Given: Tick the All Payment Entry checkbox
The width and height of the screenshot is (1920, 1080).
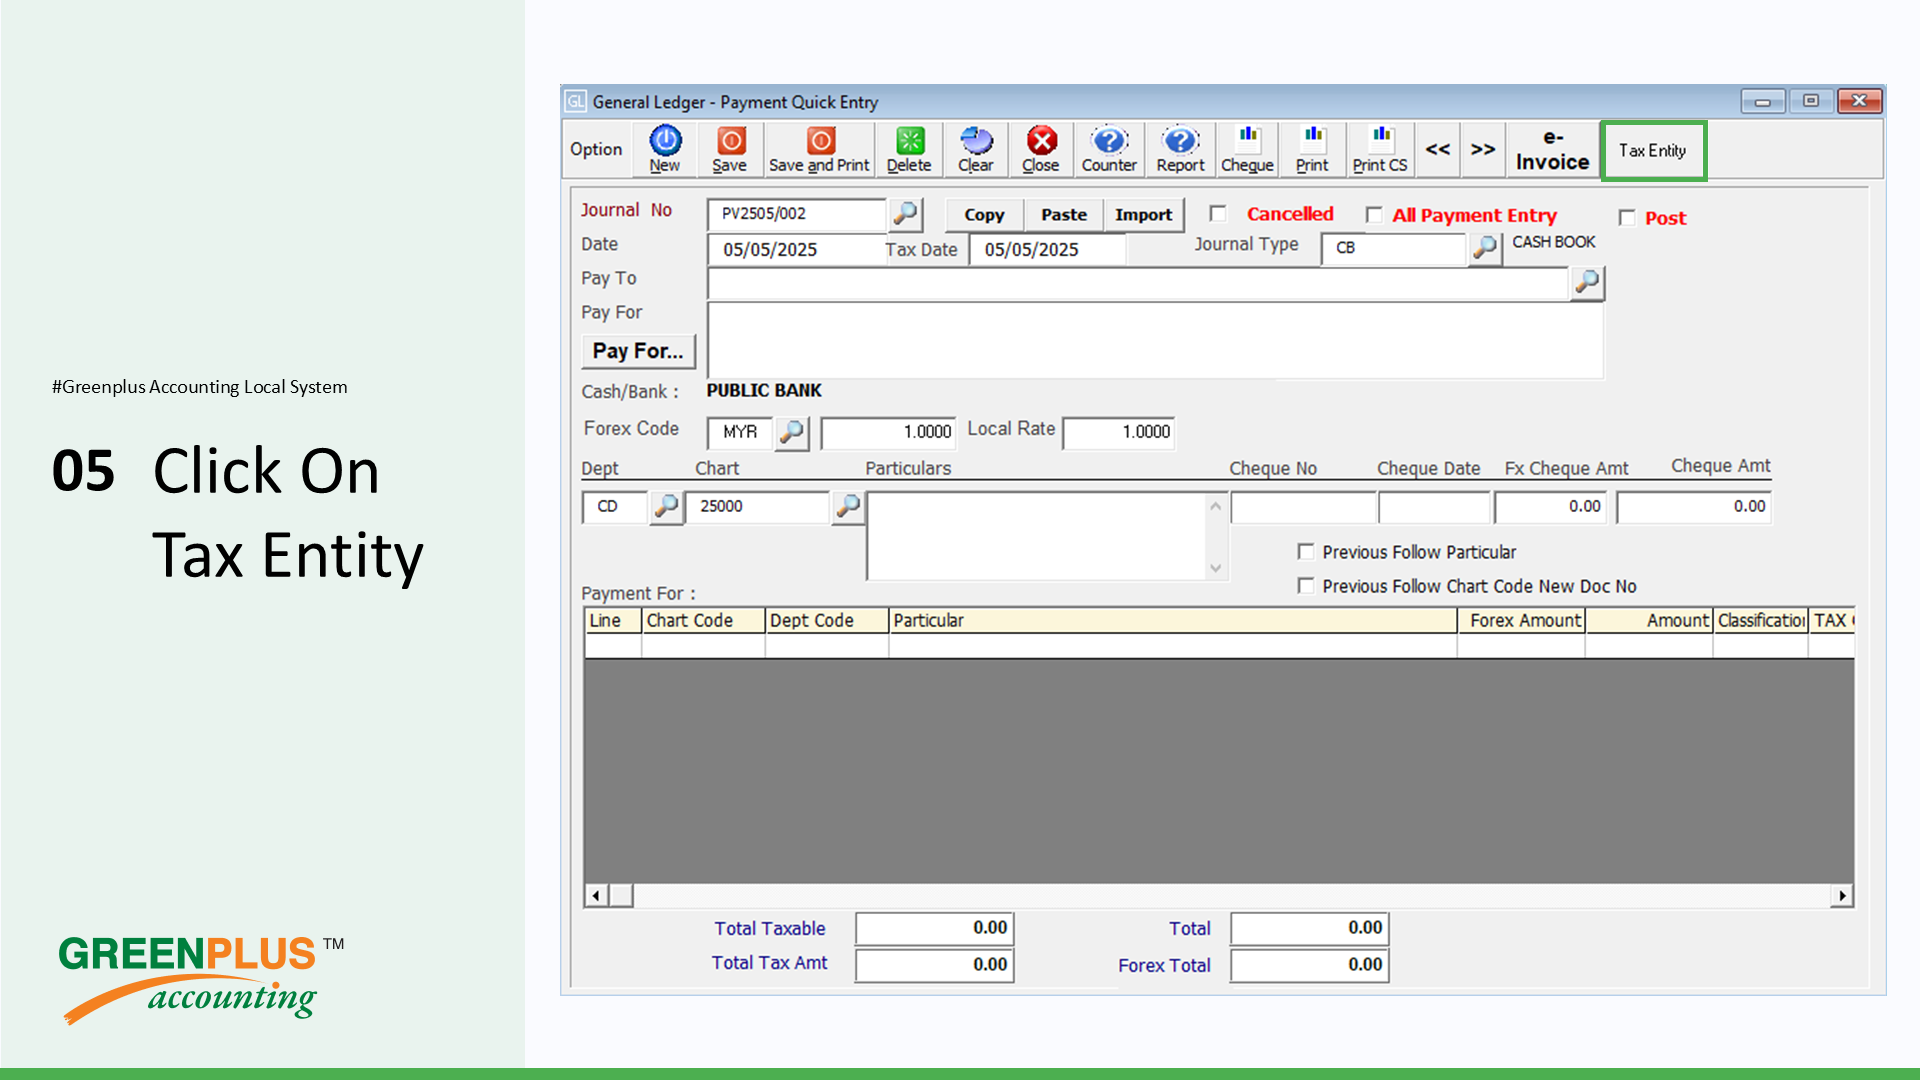Looking at the screenshot, I should 1374,215.
